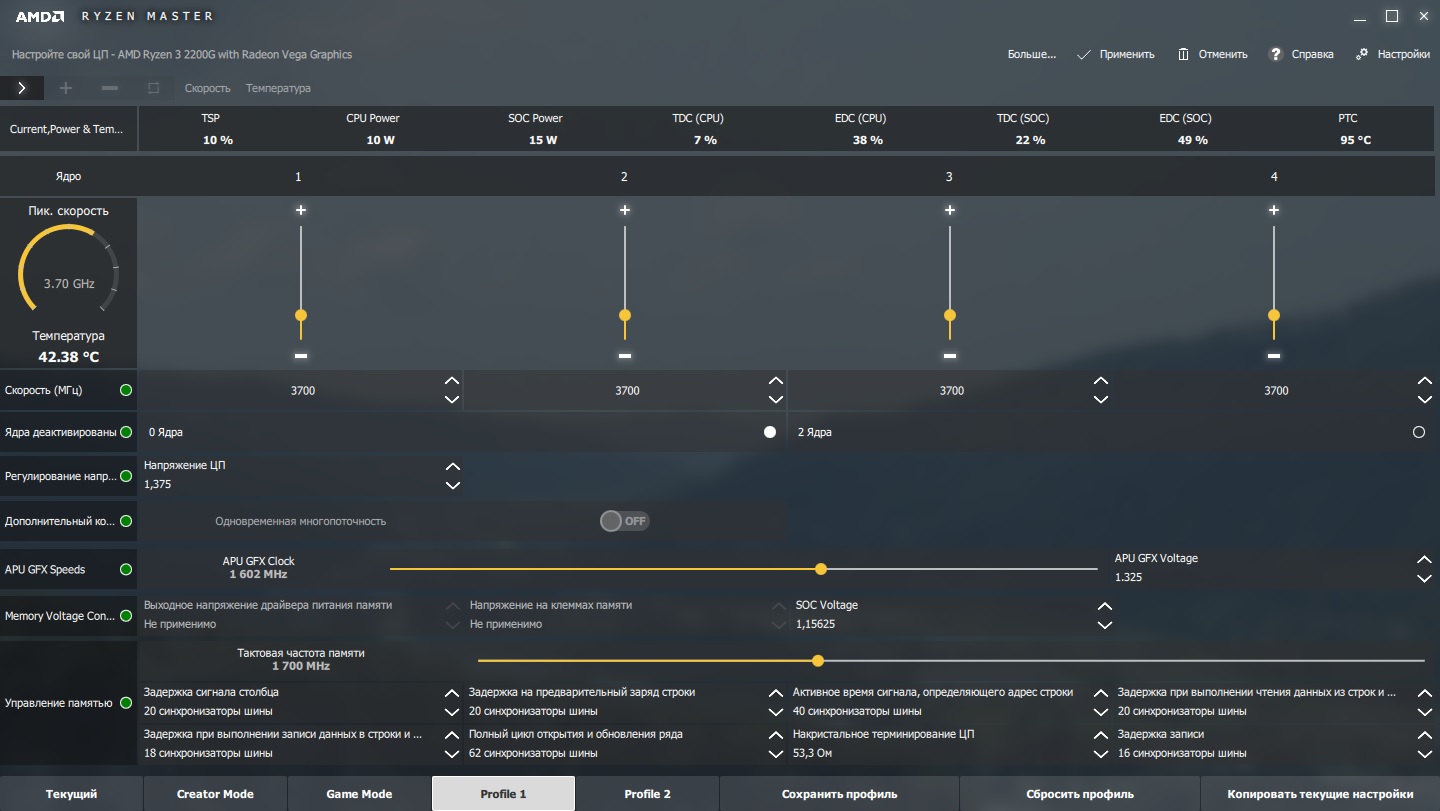Toggle the green indicator for Скорость (МГц)
The height and width of the screenshot is (811, 1440).
[126, 390]
